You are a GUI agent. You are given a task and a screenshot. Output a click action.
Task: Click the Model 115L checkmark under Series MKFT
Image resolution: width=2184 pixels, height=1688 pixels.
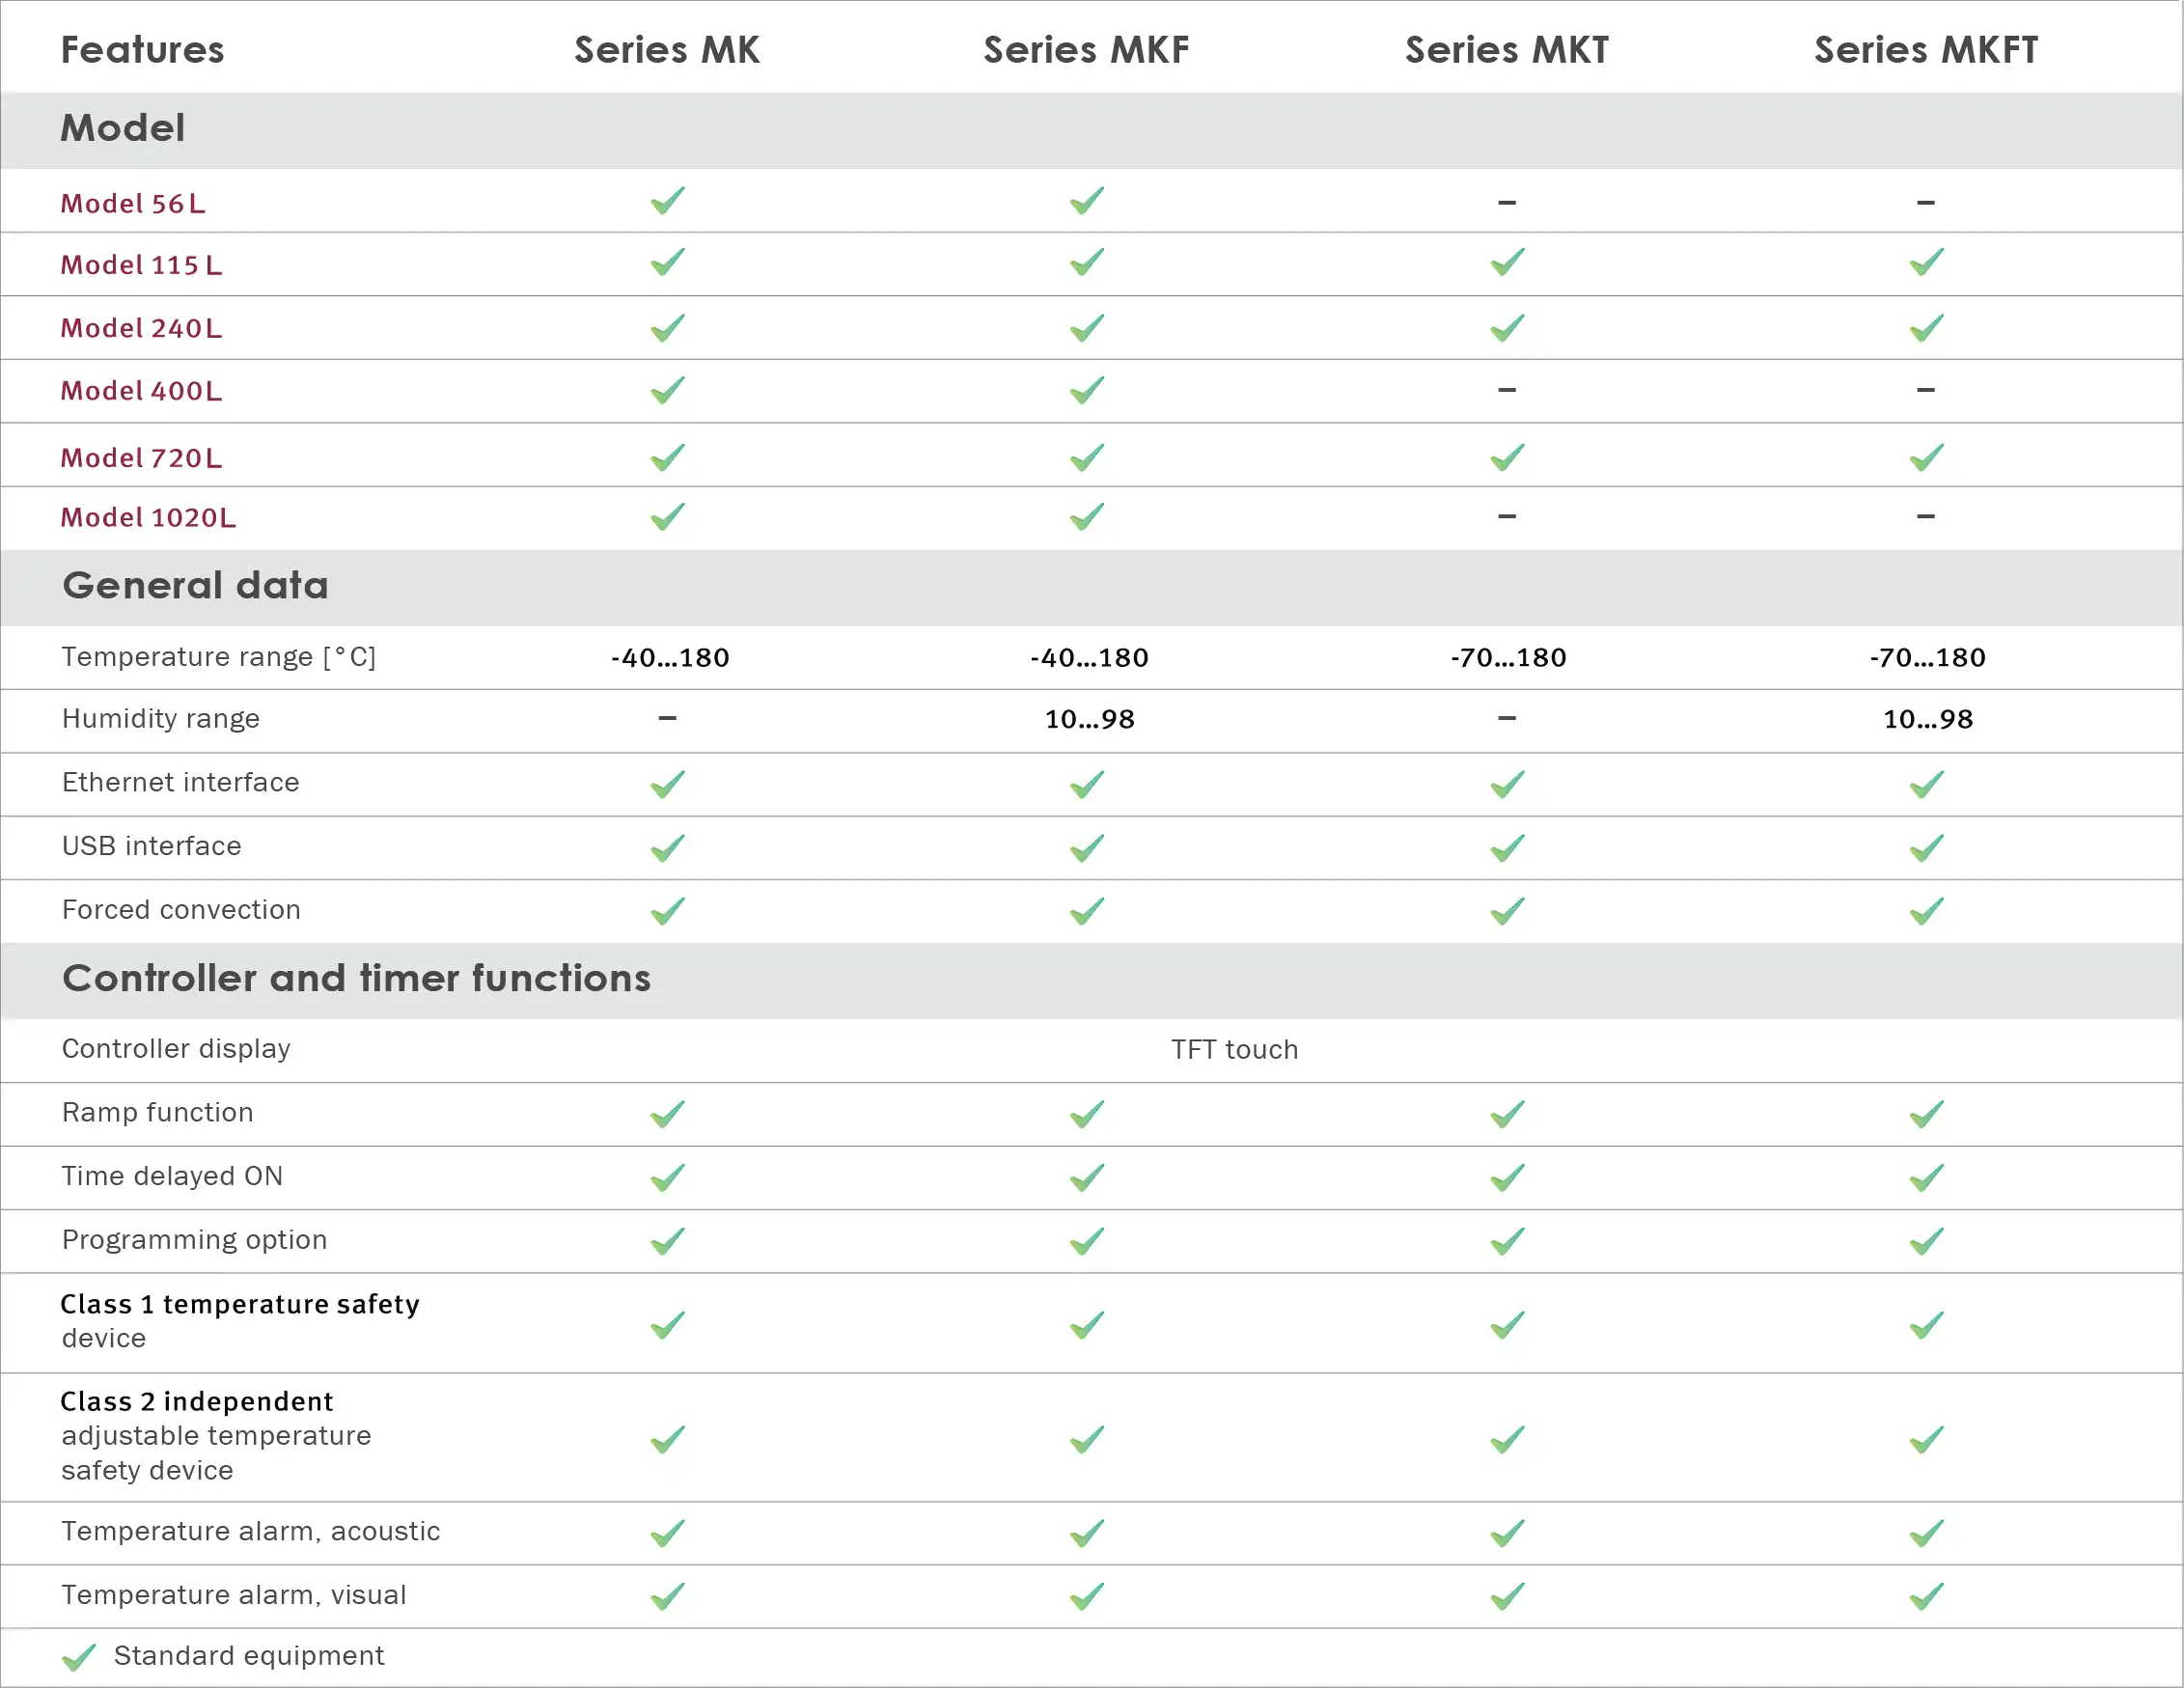pos(1926,262)
